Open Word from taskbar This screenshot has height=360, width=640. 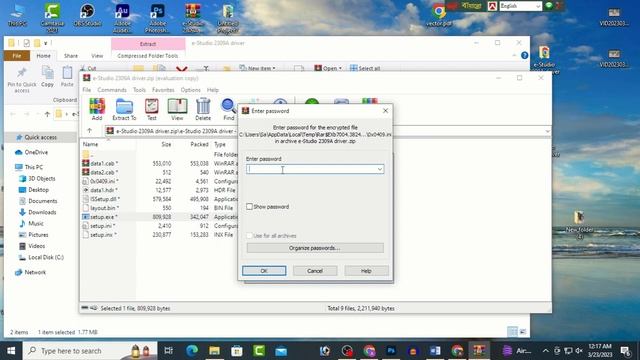coord(435,351)
